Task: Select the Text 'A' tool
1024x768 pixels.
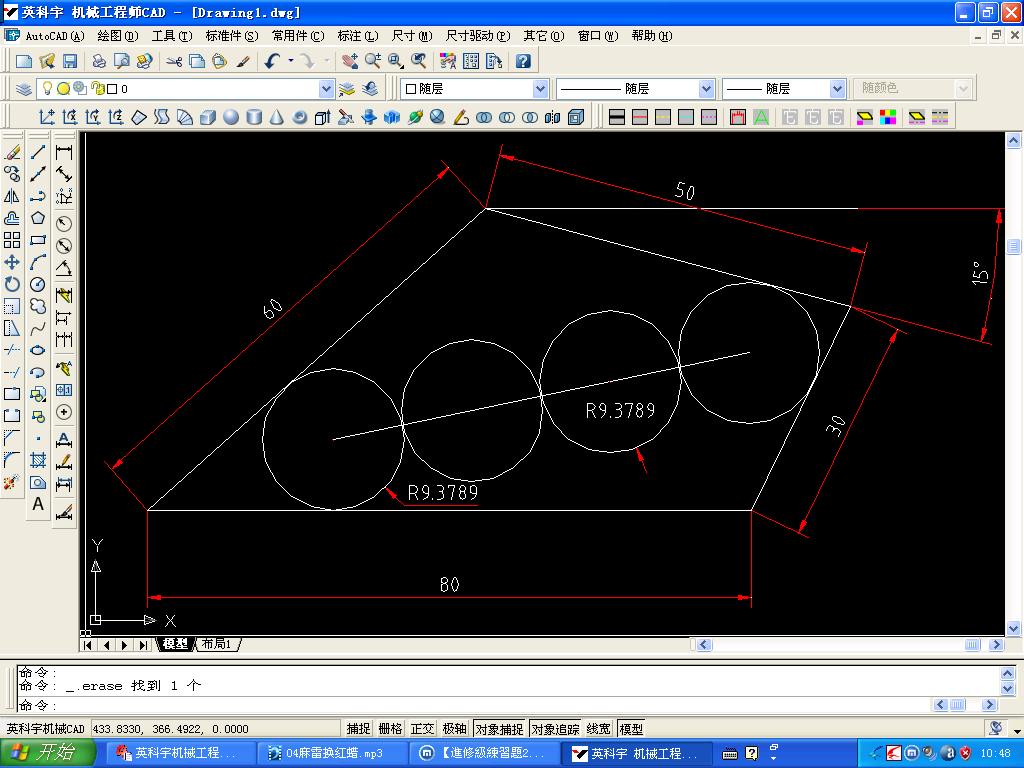Action: [x=38, y=504]
